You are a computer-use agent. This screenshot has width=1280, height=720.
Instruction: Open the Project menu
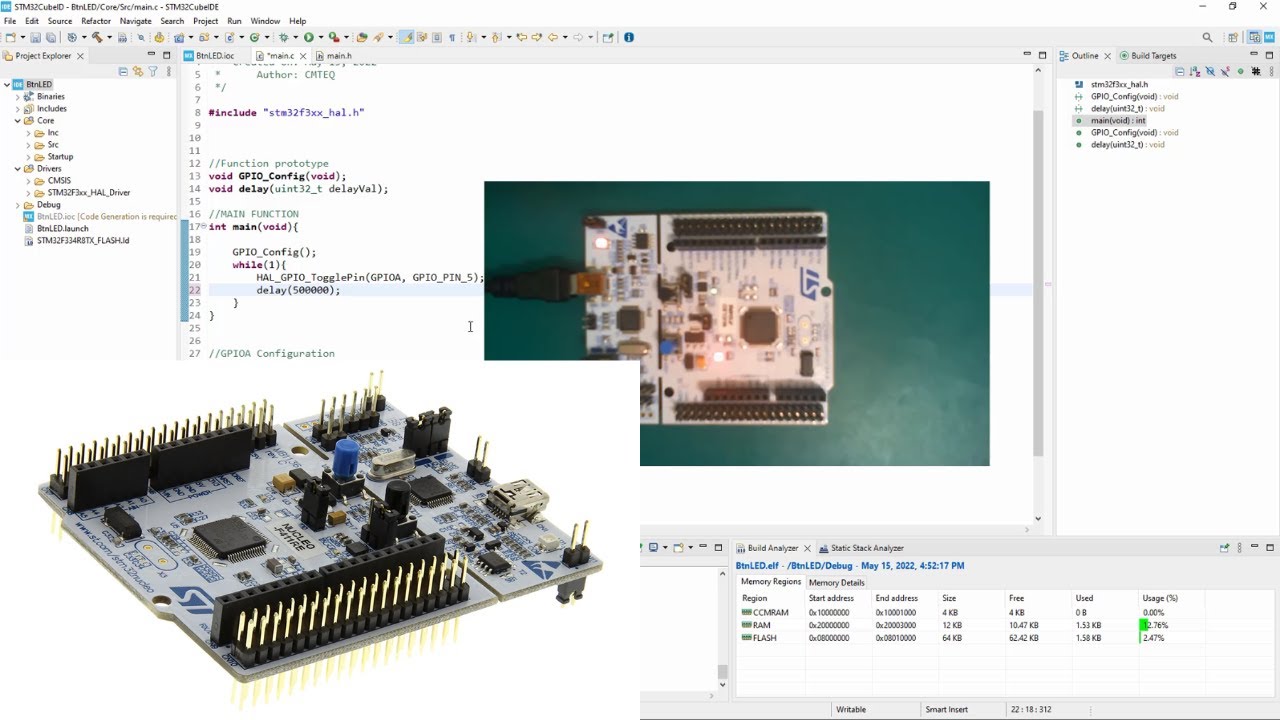pyautogui.click(x=205, y=21)
